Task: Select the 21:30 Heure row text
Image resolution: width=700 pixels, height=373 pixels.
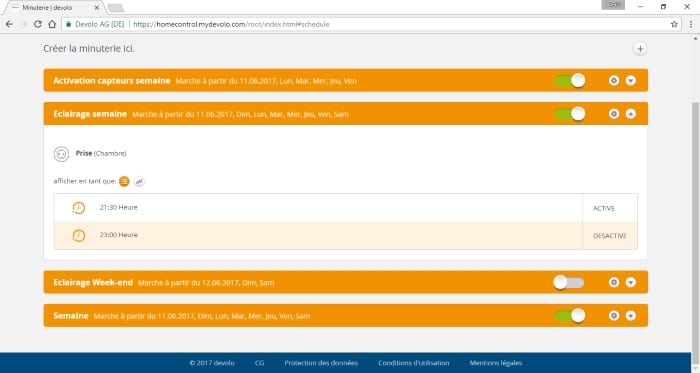Action: (119, 207)
